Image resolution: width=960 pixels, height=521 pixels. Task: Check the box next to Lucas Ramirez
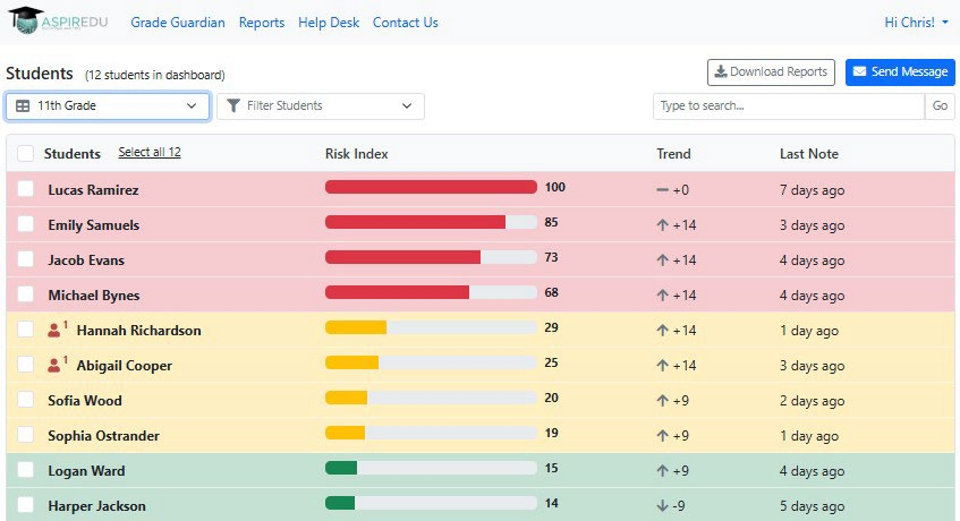pos(25,189)
